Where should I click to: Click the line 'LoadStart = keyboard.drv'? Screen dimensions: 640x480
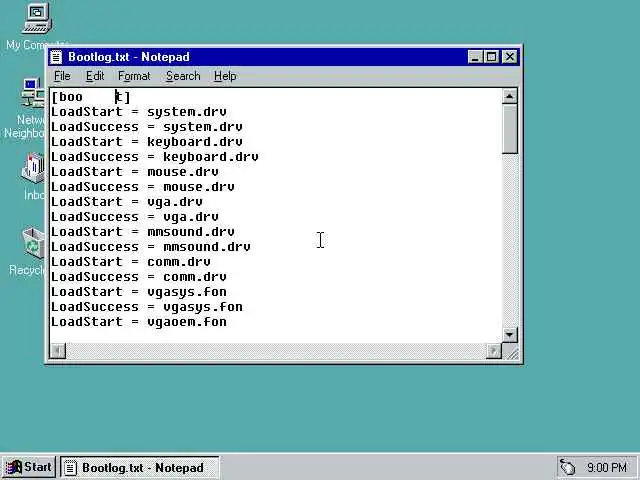point(147,142)
